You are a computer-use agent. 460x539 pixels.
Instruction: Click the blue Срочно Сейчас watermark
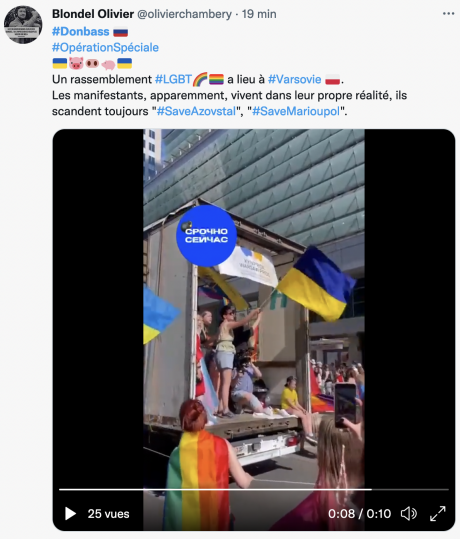tap(206, 235)
